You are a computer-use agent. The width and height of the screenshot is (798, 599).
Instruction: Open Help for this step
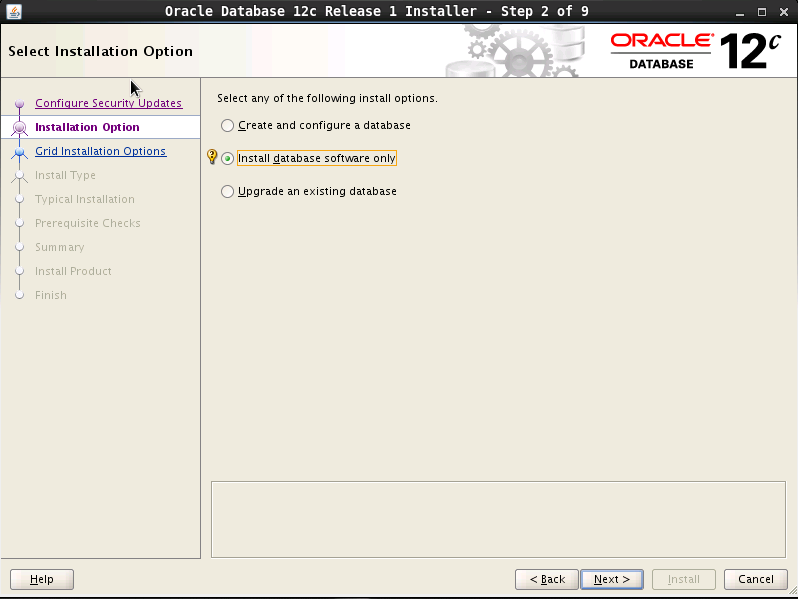click(x=41, y=579)
